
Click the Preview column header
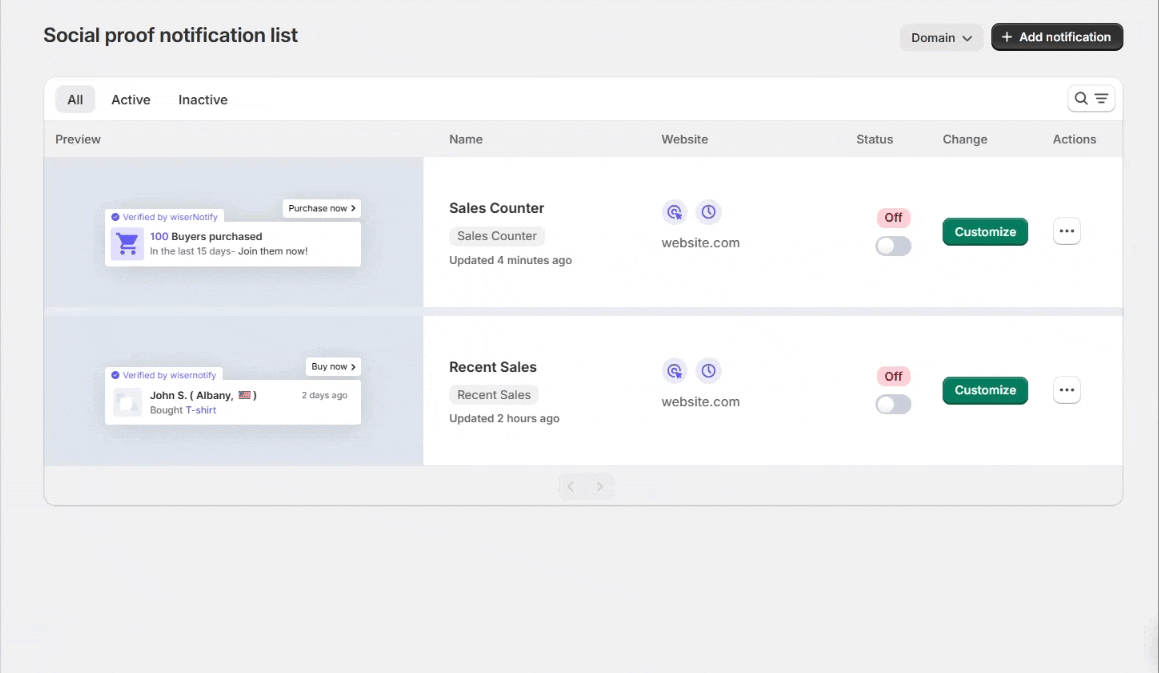tap(78, 140)
